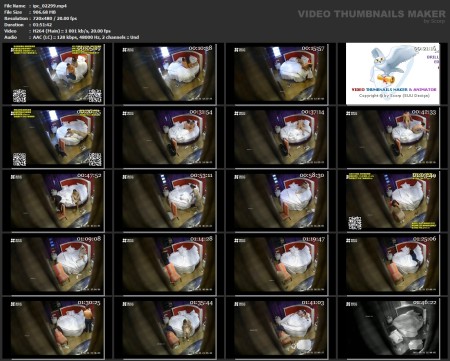Pick the thumbnail stamped 01:35:44
This screenshot has height=361, width=450.
tap(169, 329)
